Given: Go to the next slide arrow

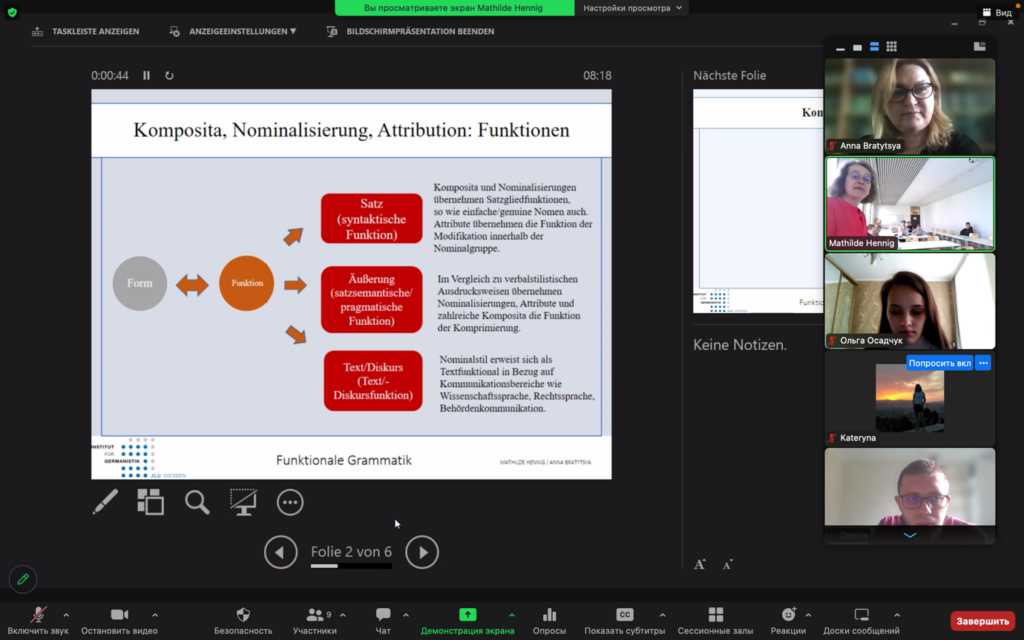Looking at the screenshot, I should 422,552.
